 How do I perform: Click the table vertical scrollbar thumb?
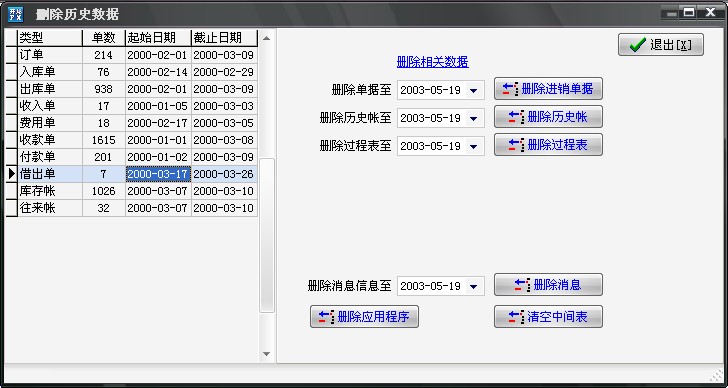[267, 235]
